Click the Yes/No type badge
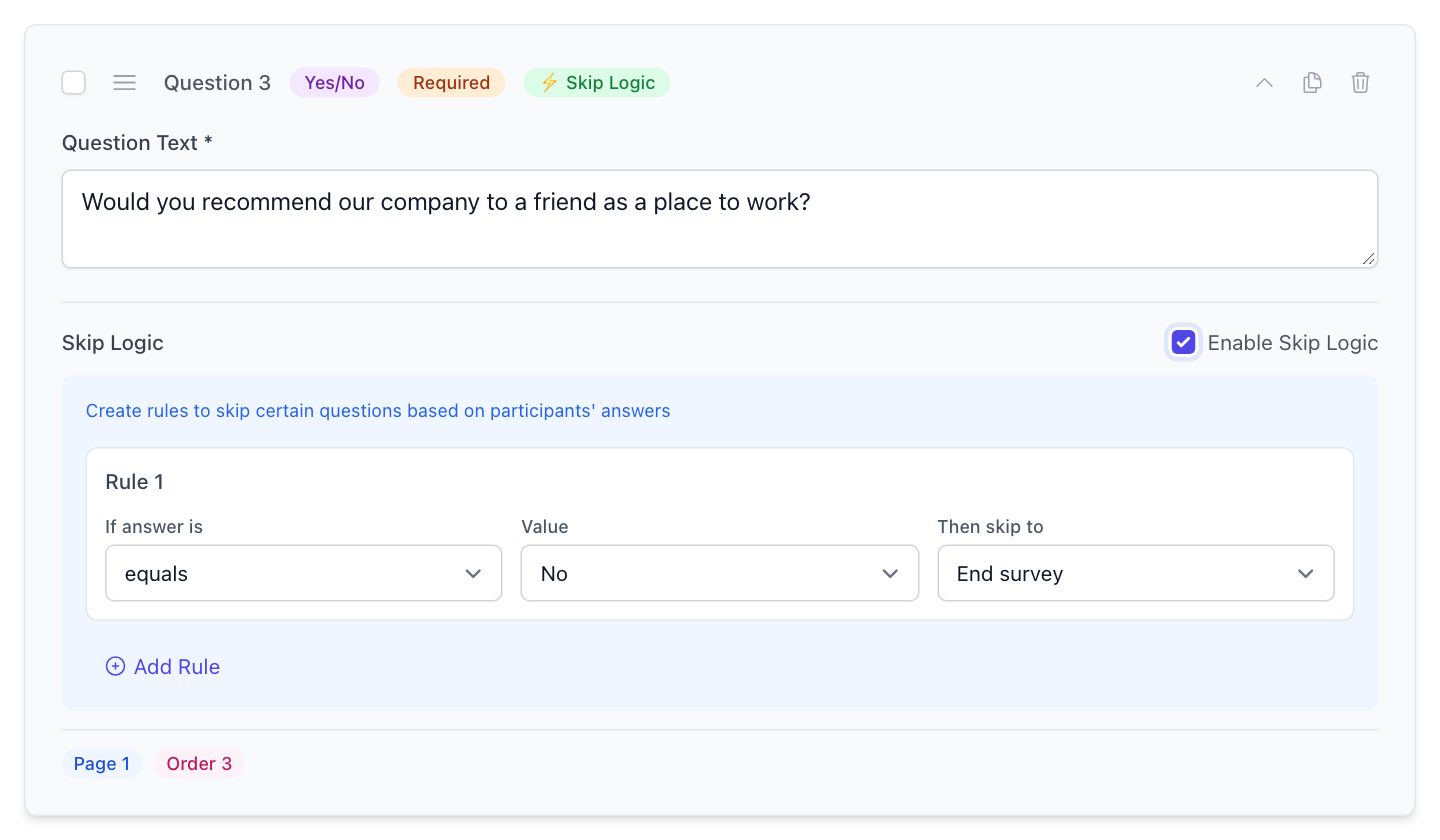This screenshot has height=840, width=1440. pos(334,83)
